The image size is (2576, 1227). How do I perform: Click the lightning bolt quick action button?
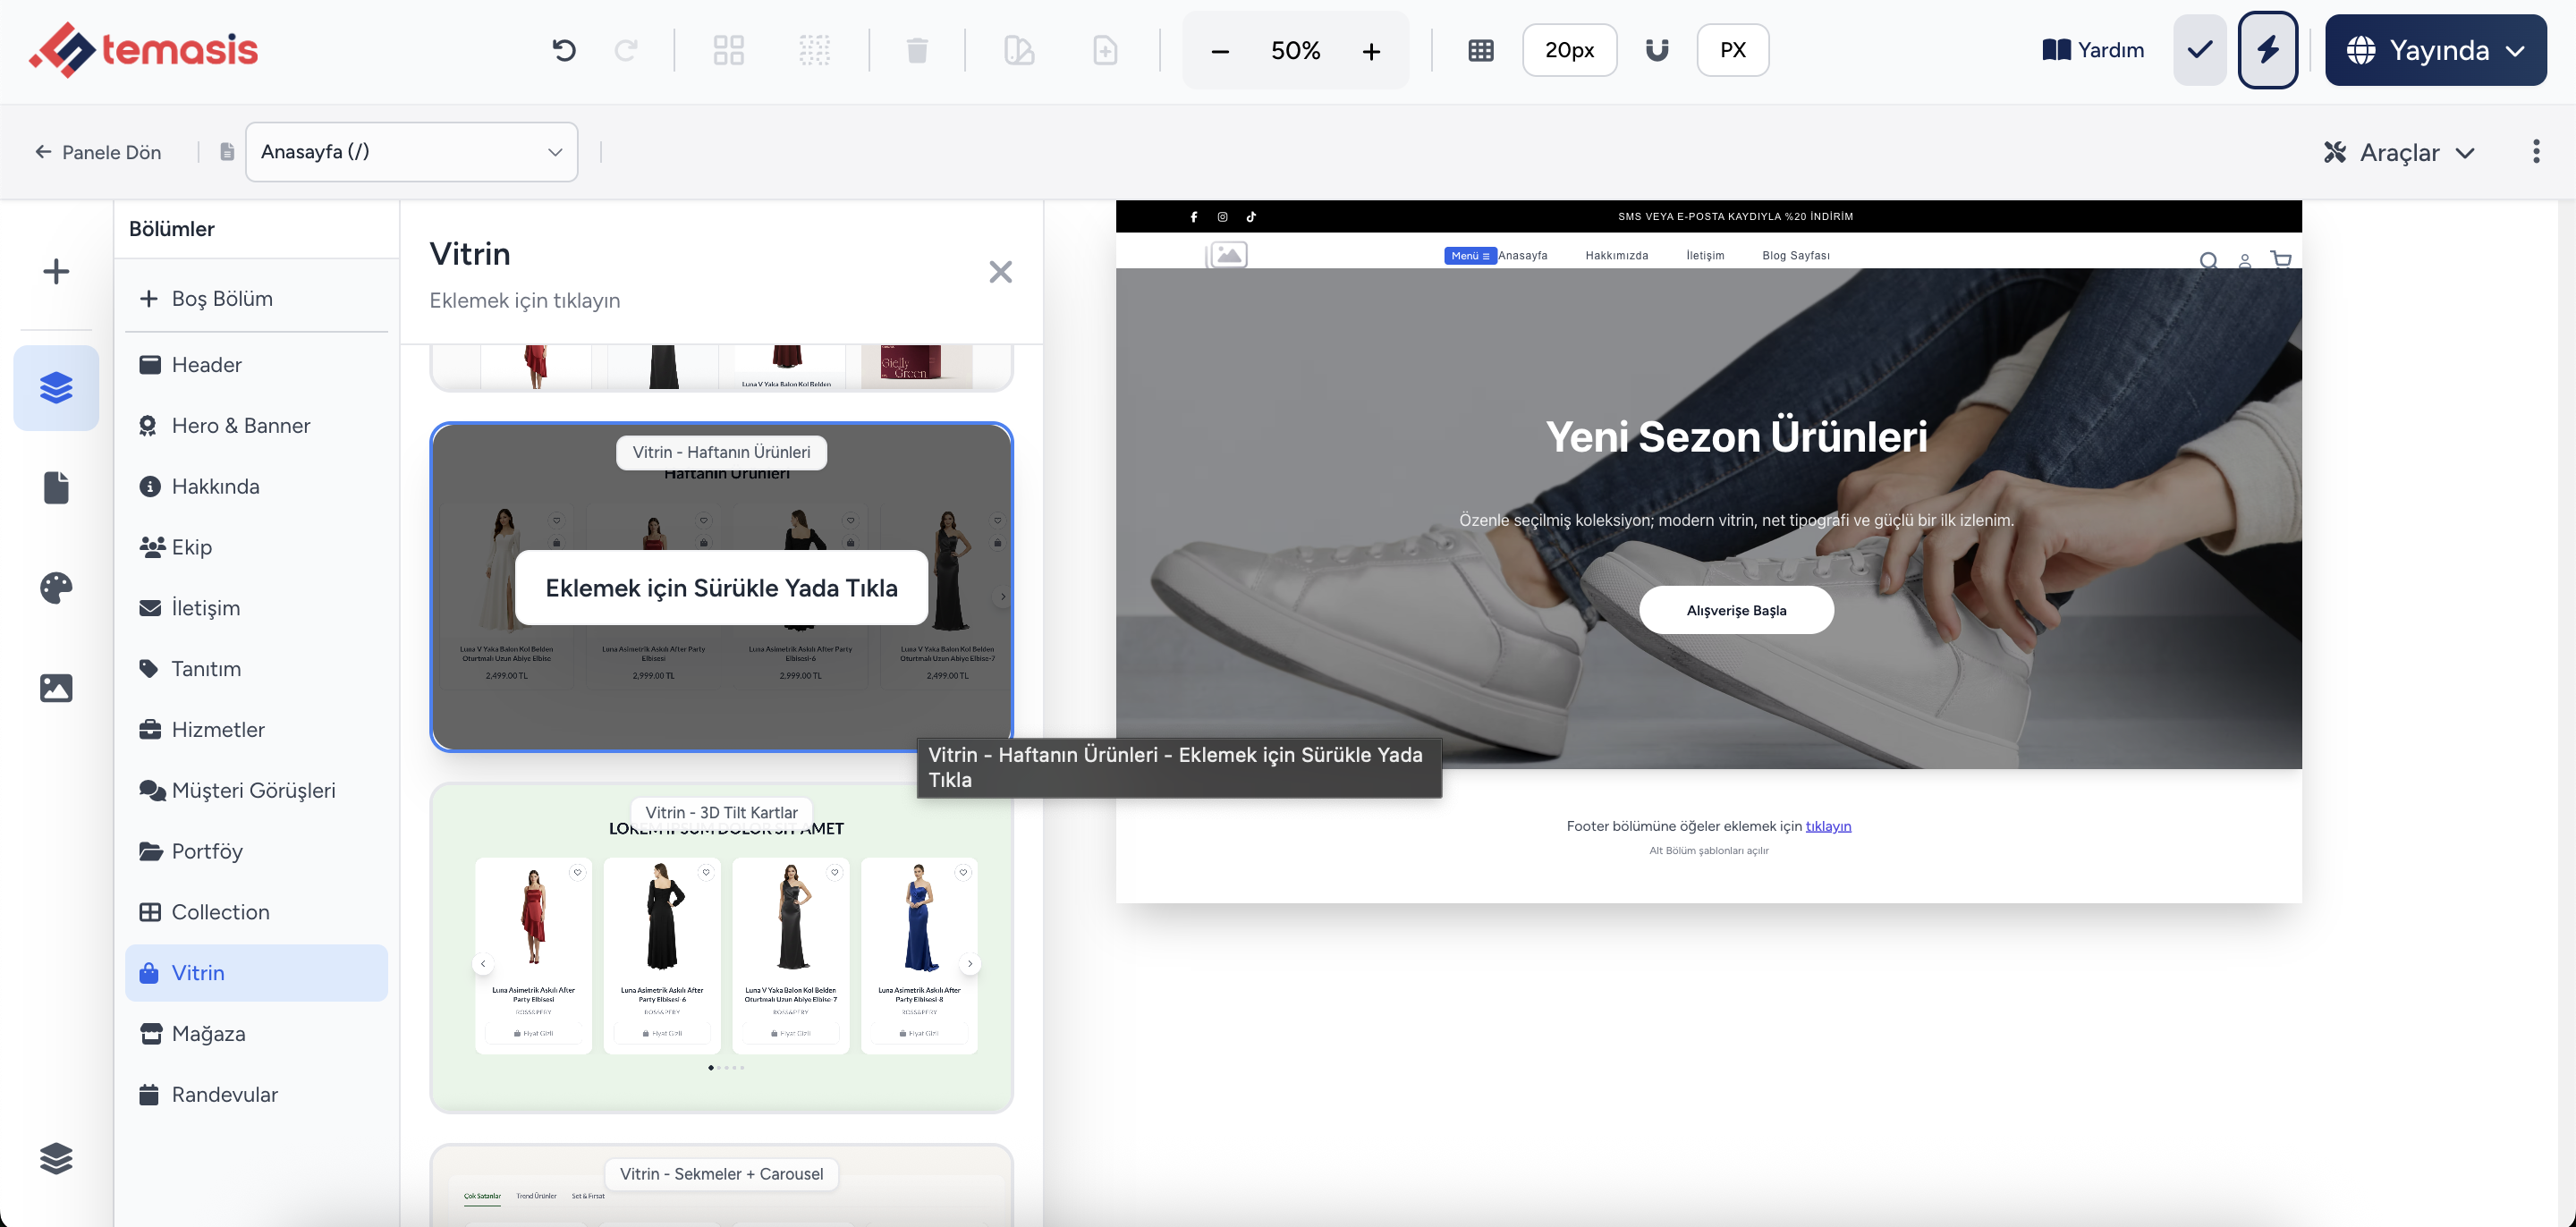pos(2267,50)
